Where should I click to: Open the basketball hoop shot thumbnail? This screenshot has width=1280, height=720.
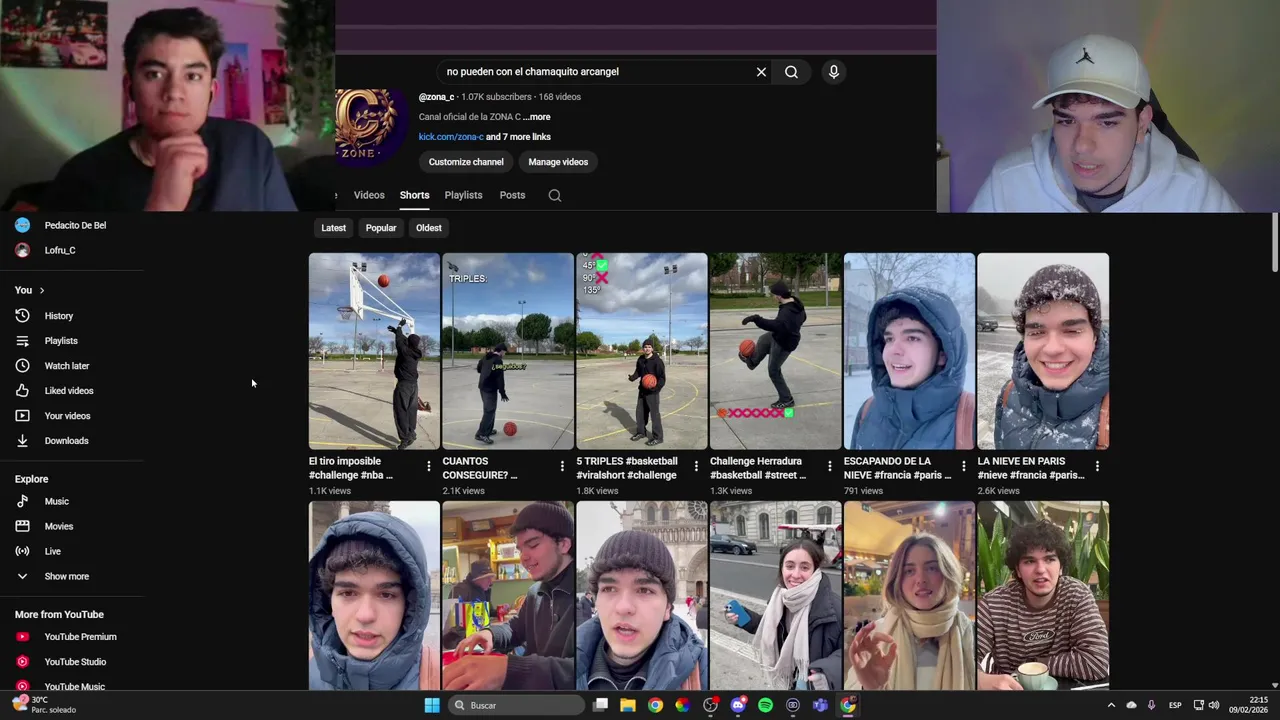(x=374, y=351)
